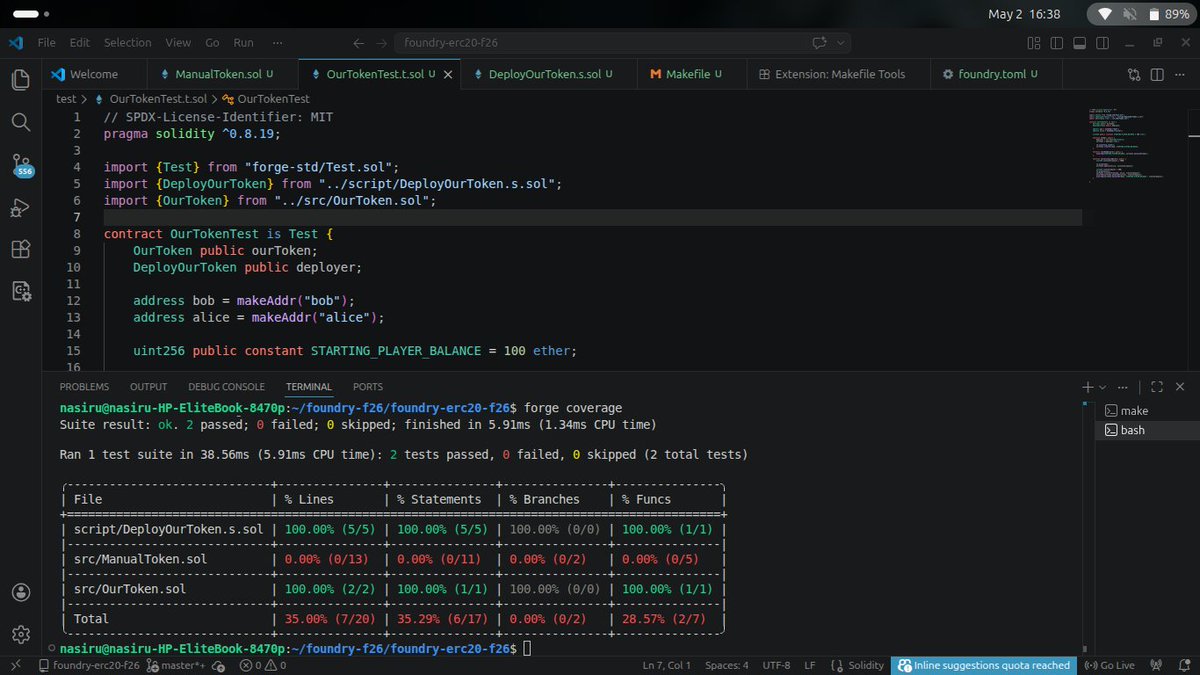Open the File menu
This screenshot has height=675, width=1200.
point(47,43)
